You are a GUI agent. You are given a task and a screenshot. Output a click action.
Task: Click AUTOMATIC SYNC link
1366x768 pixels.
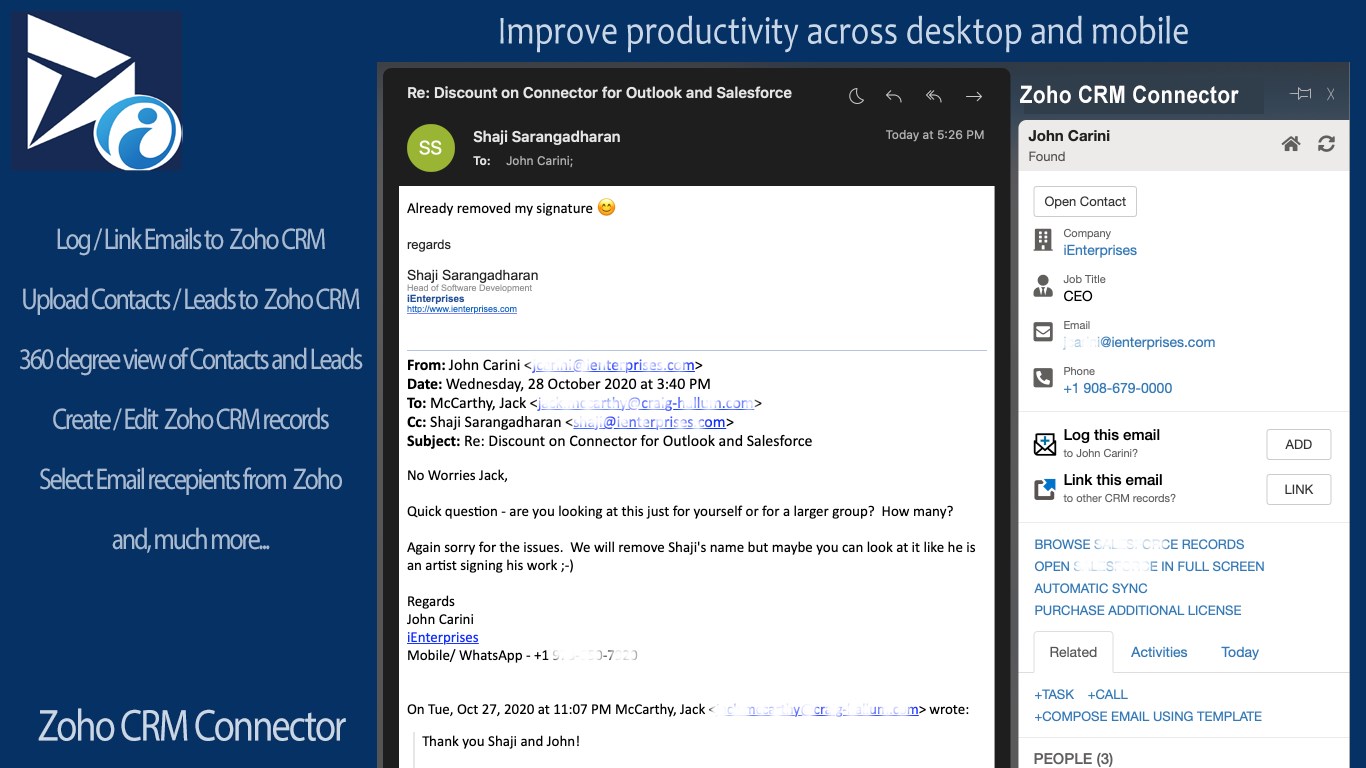coord(1091,588)
